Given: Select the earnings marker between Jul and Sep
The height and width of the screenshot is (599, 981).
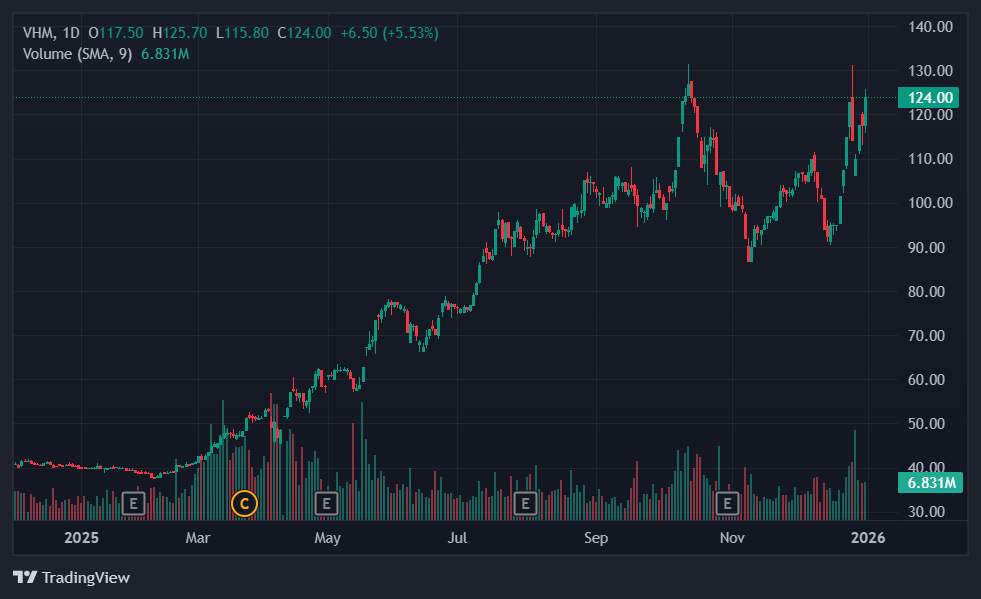Looking at the screenshot, I should (x=522, y=503).
